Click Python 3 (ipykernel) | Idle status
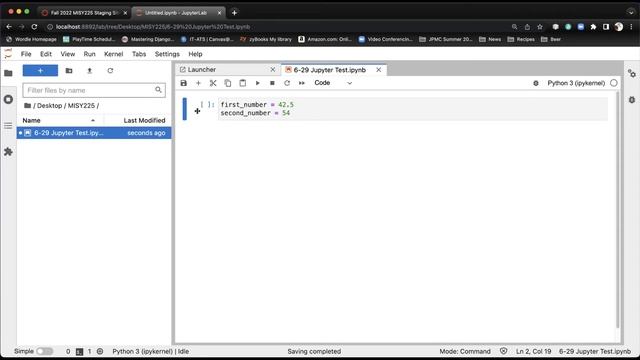Screen dimensions: 640x360 151,351
